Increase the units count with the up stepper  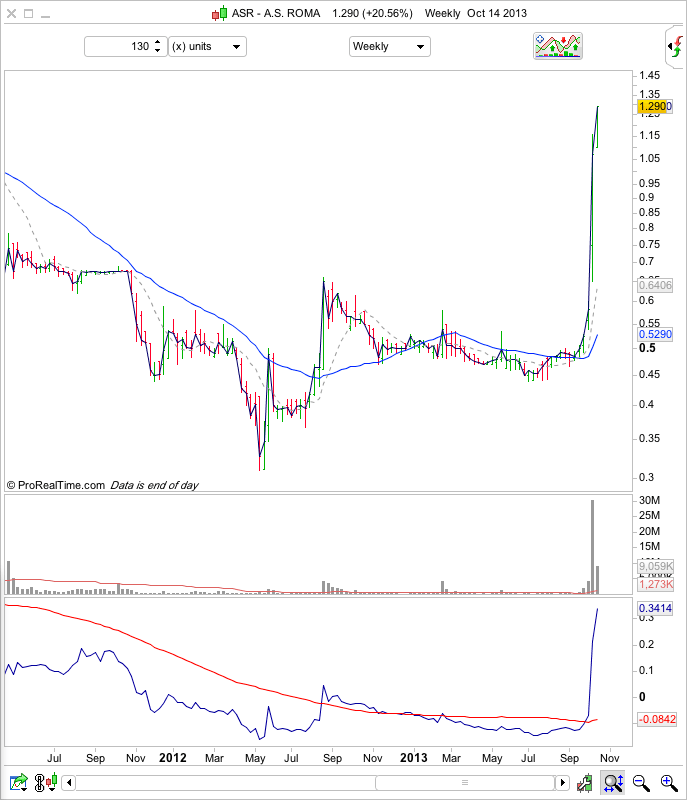click(x=157, y=42)
